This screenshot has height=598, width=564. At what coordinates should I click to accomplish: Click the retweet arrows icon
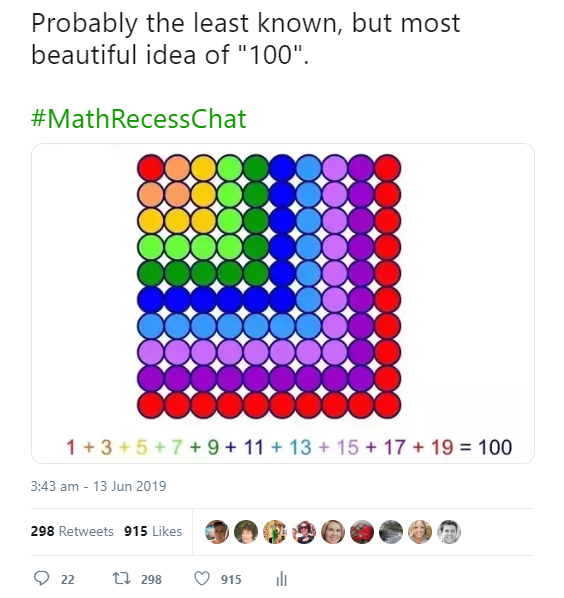coord(121,579)
